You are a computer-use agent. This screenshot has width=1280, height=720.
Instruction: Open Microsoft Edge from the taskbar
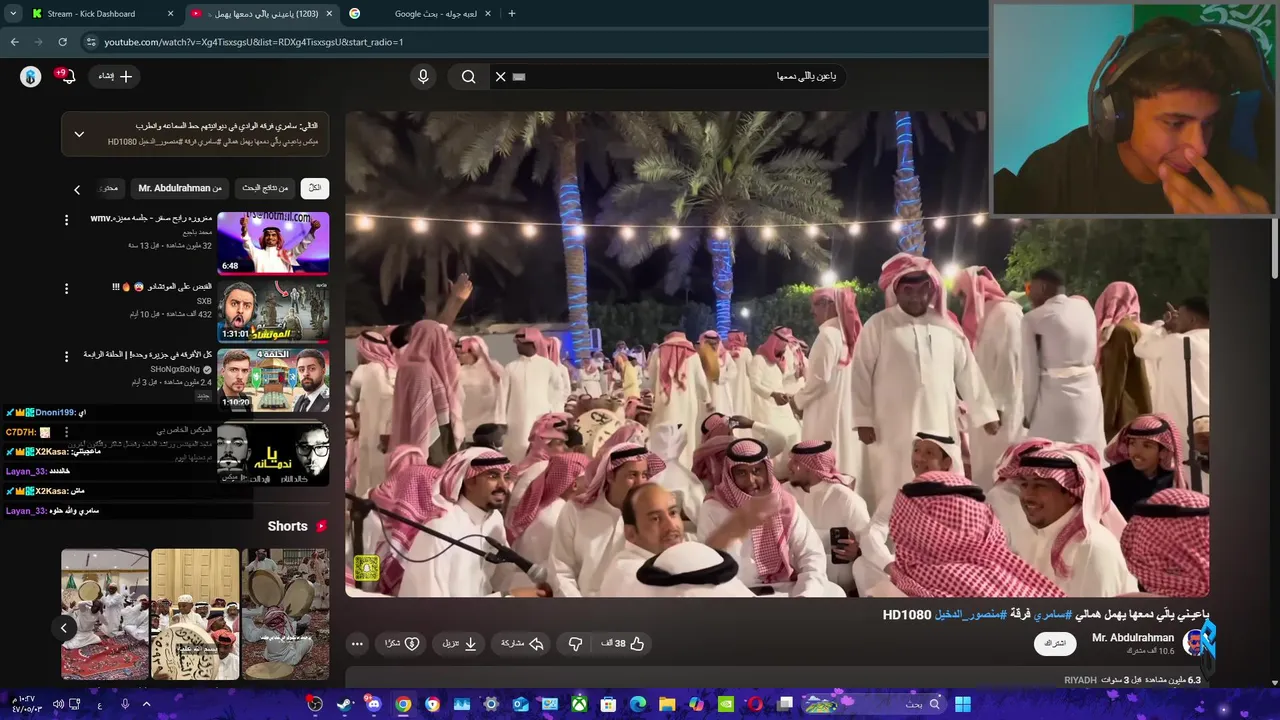pos(638,705)
